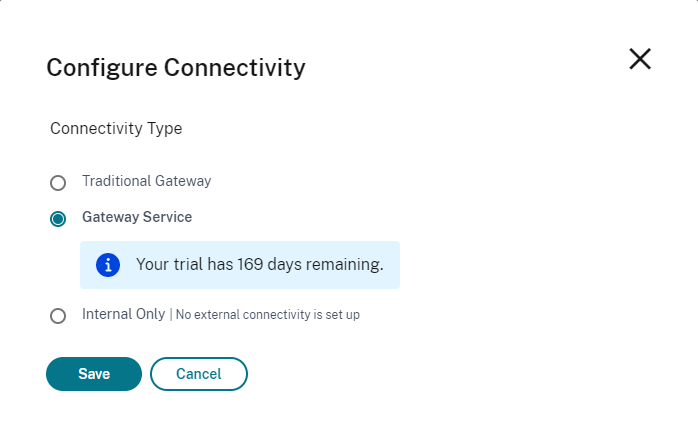The image size is (698, 435).
Task: Click the Configure Connectivity dialog title
Action: 176,68
